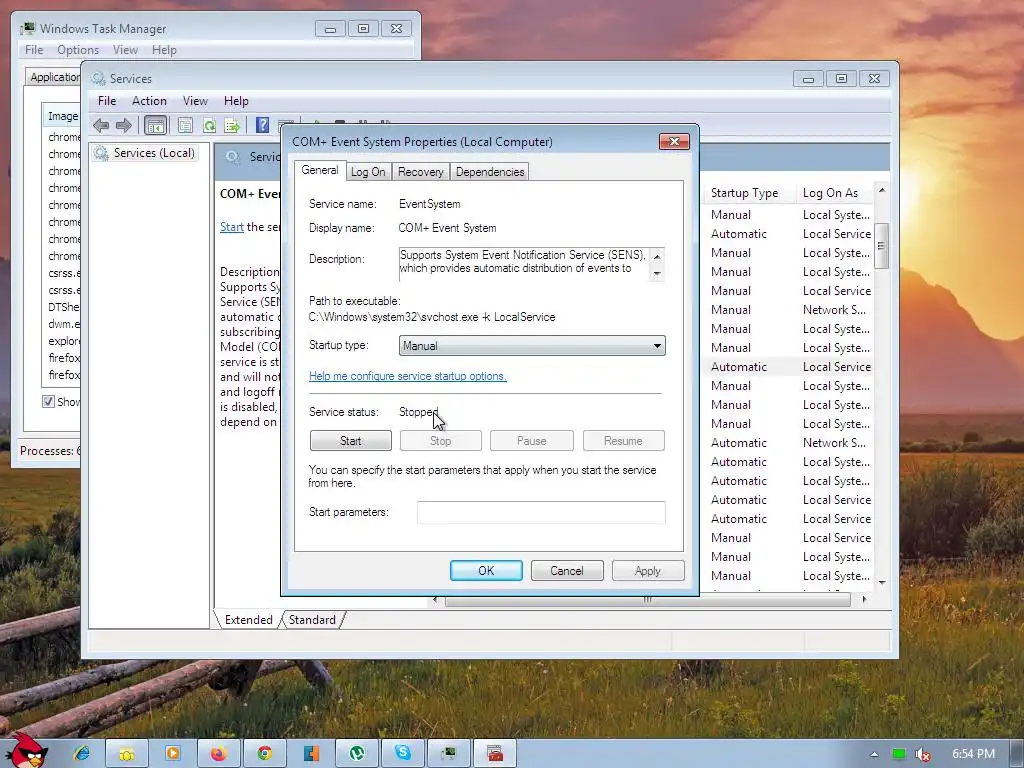This screenshot has width=1024, height=768.
Task: Sort by the Startup Type column header
Action: point(748,193)
